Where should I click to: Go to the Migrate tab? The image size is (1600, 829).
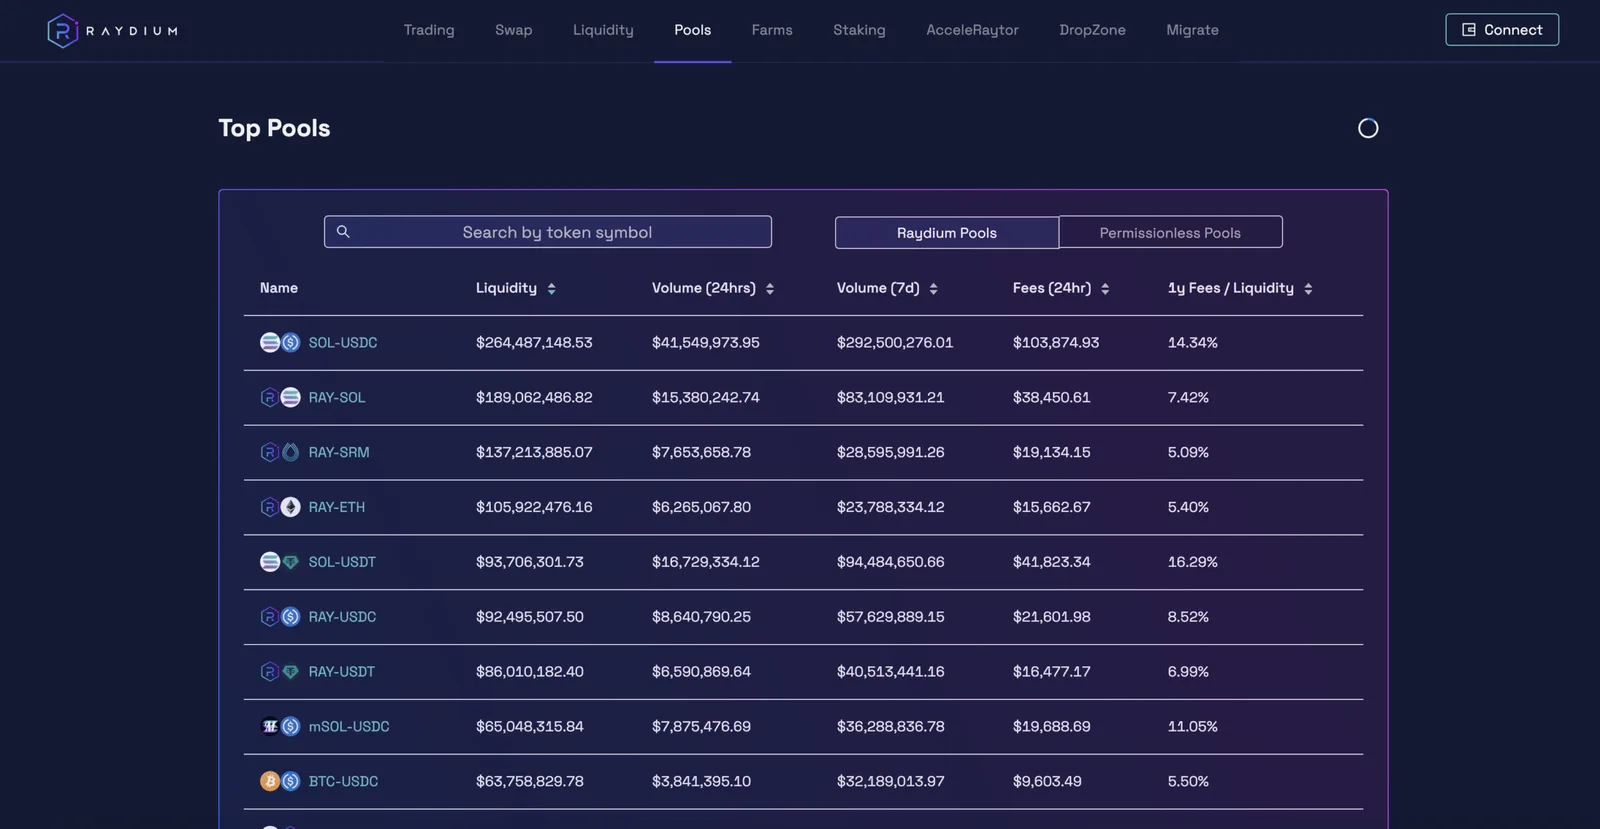[1192, 30]
